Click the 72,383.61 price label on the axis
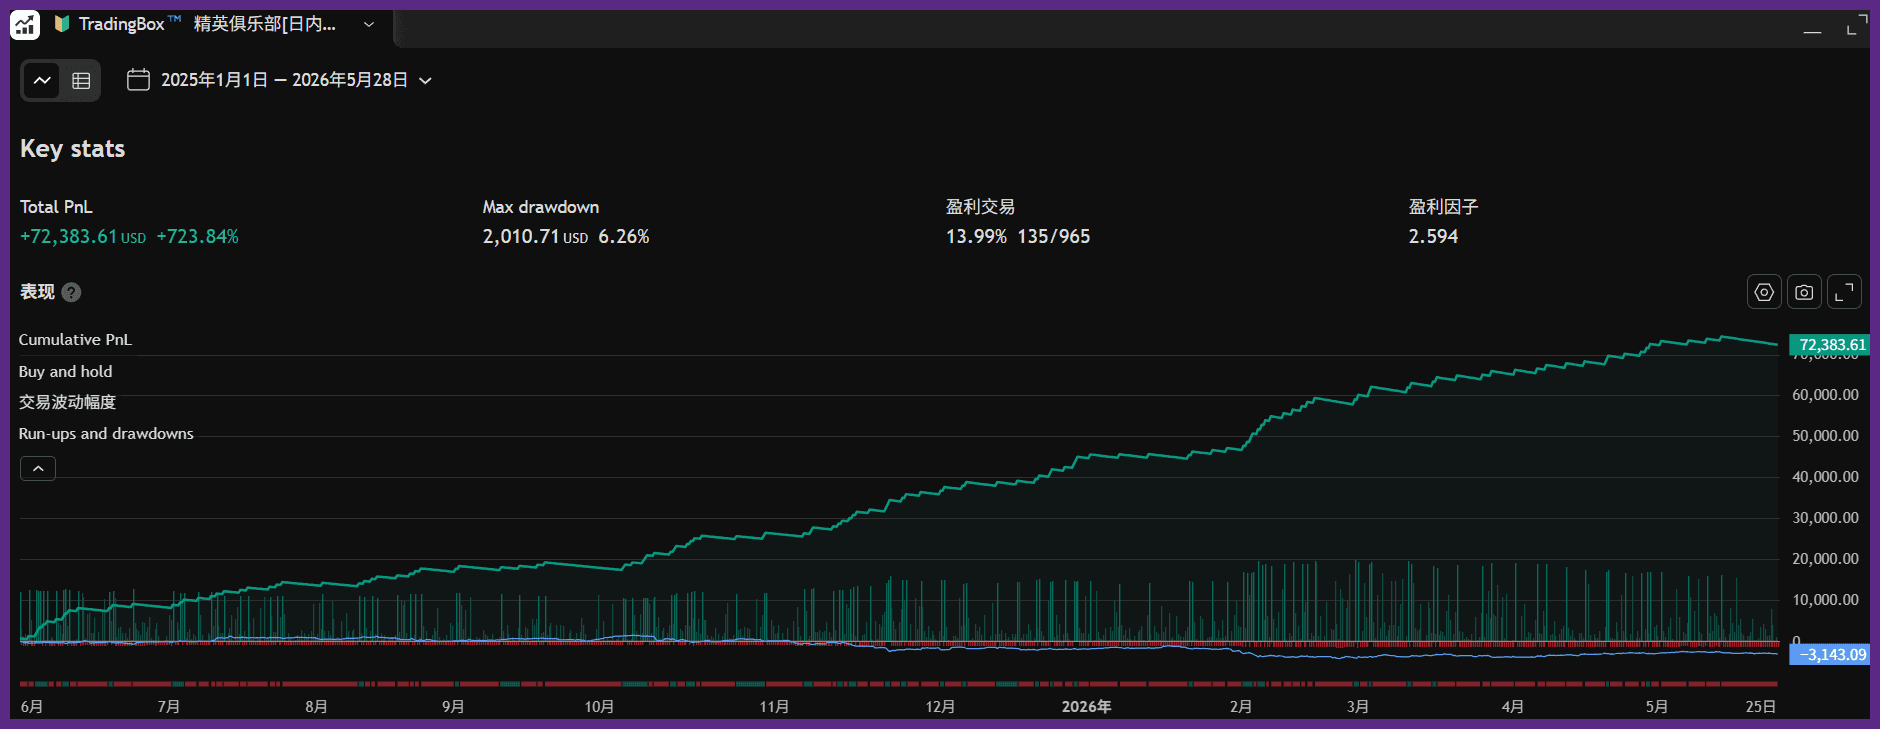 tap(1830, 345)
